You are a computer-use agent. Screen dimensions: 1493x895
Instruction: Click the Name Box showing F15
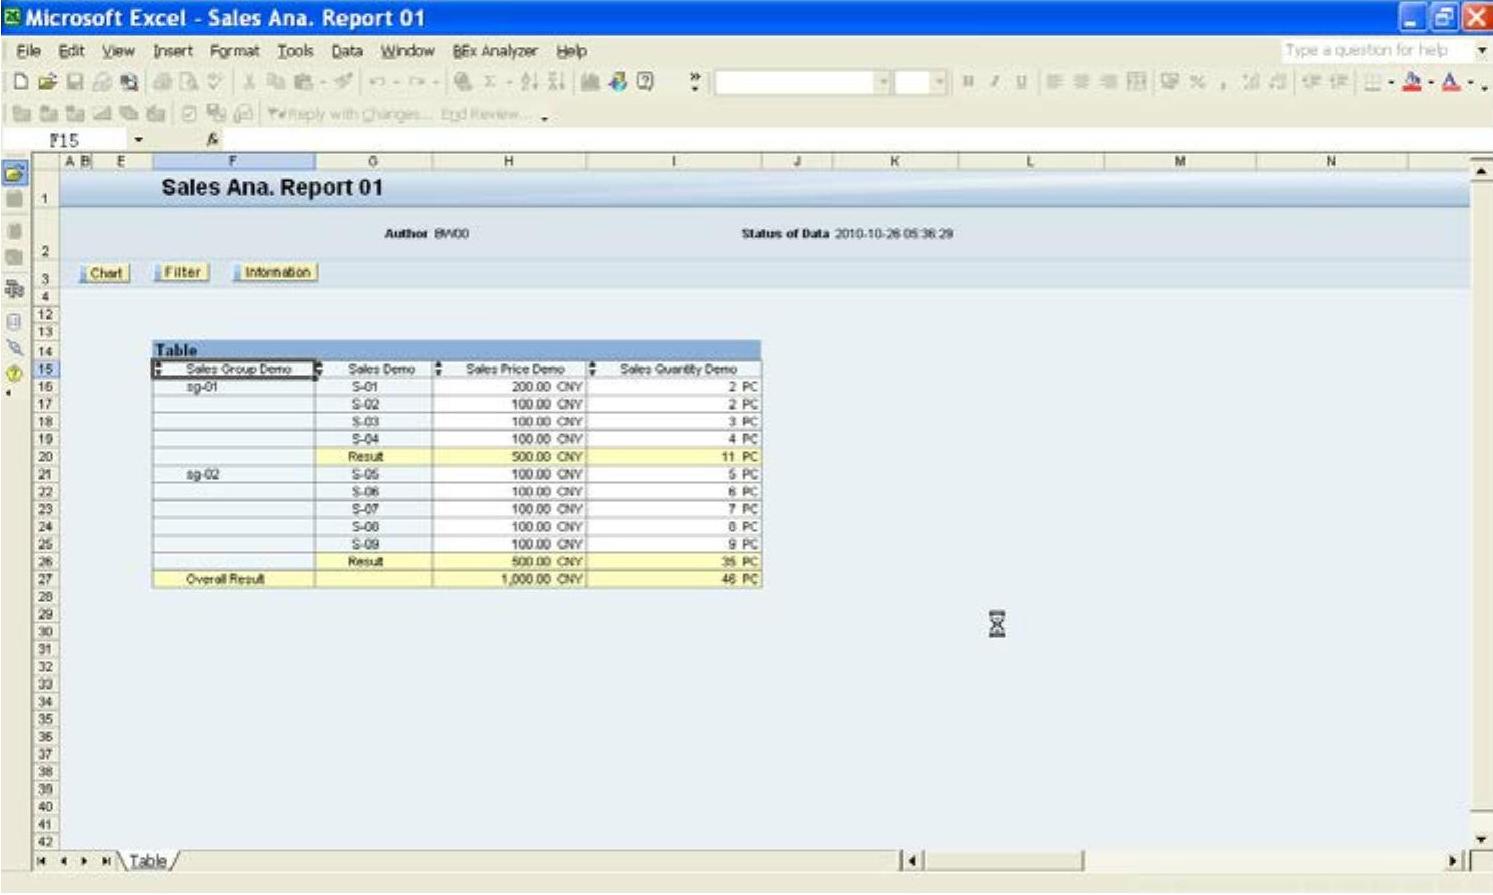[67, 140]
